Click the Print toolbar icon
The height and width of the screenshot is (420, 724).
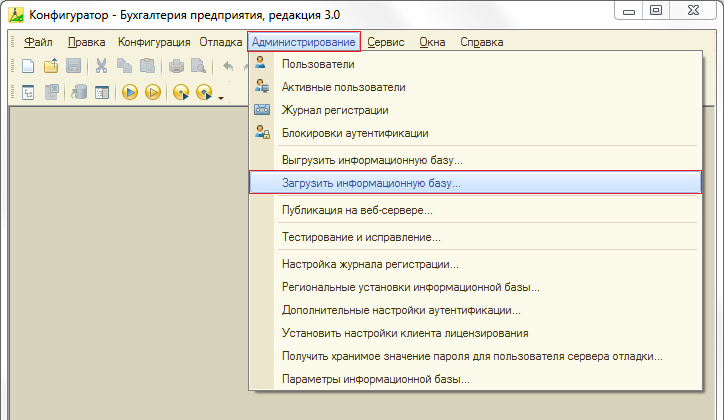click(x=176, y=66)
